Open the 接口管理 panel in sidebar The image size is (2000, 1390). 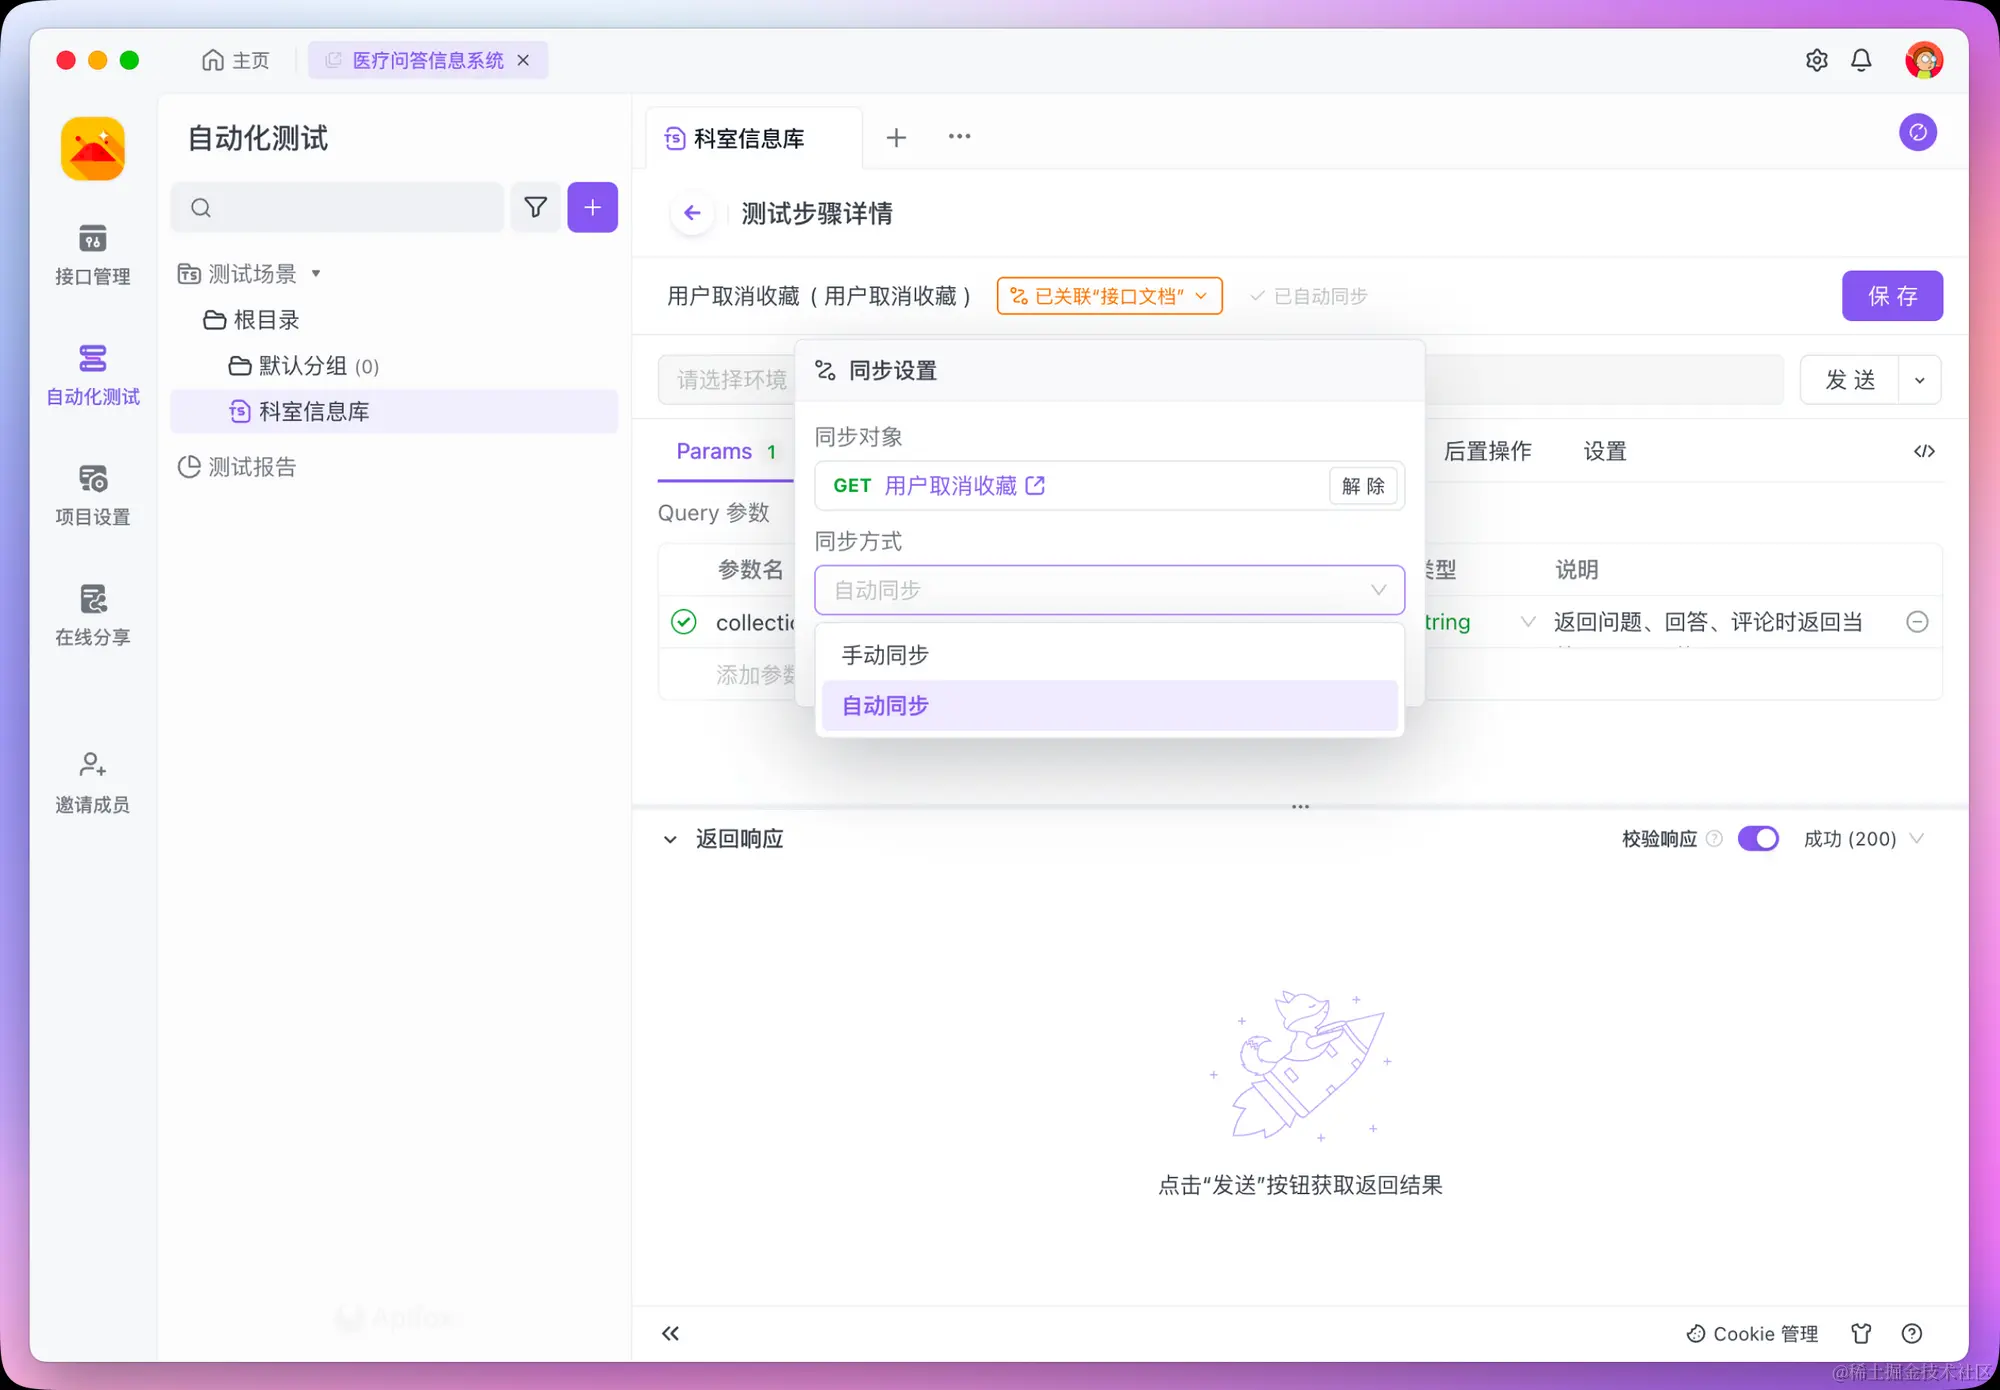click(x=92, y=255)
